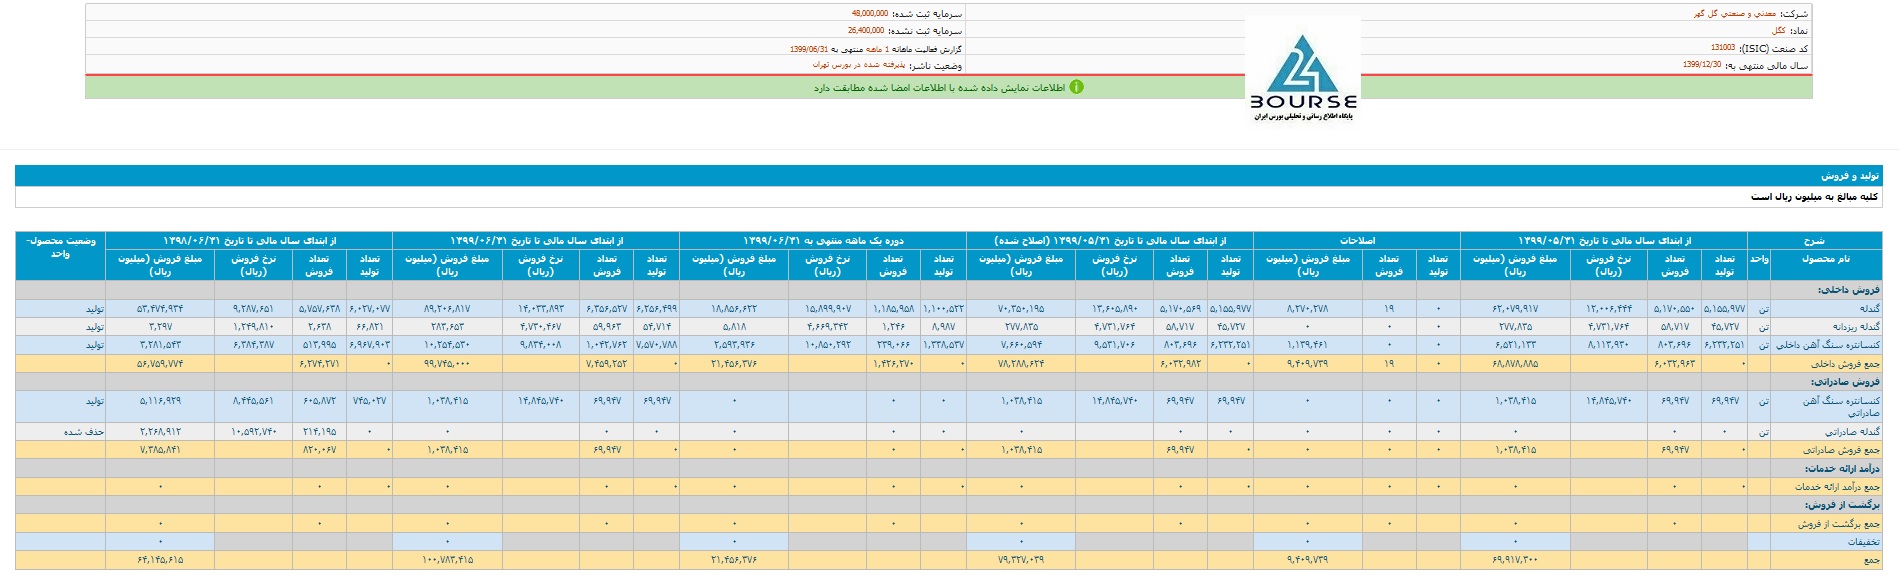Click the شرح column header

[1815, 241]
